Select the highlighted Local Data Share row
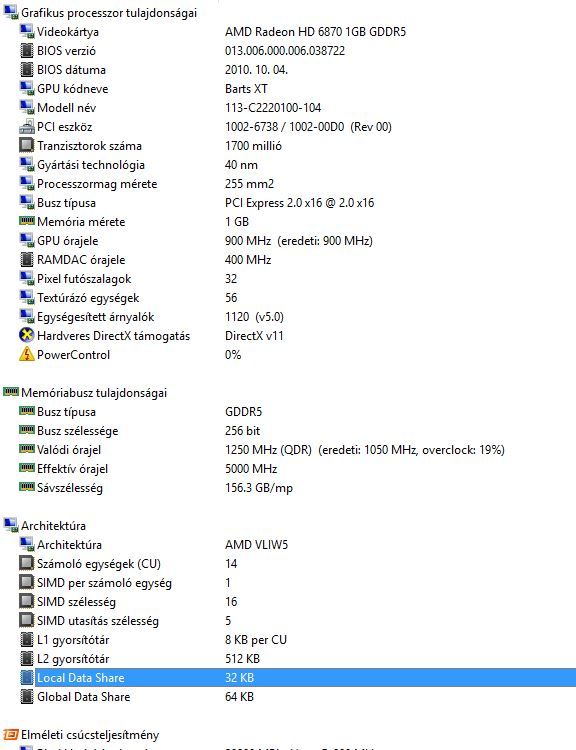The width and height of the screenshot is (576, 750). coord(305,677)
